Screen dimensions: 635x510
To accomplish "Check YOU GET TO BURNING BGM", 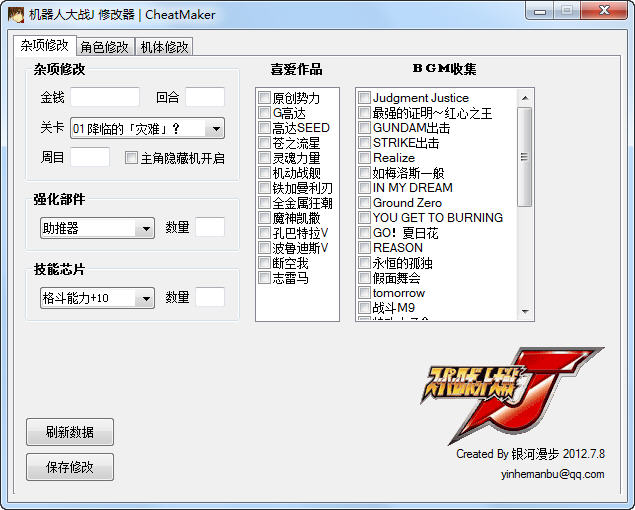I will [x=364, y=218].
